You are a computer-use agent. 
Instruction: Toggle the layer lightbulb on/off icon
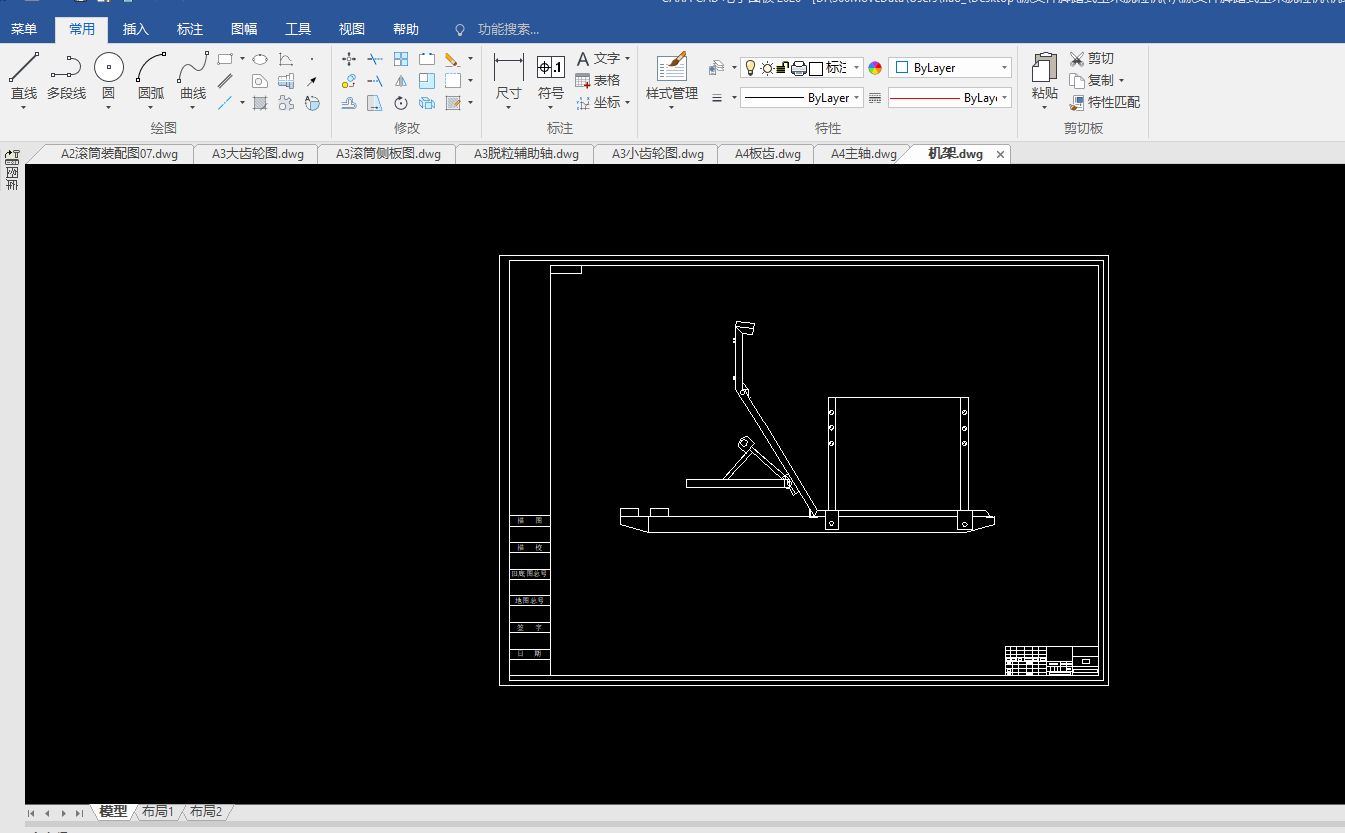click(751, 68)
